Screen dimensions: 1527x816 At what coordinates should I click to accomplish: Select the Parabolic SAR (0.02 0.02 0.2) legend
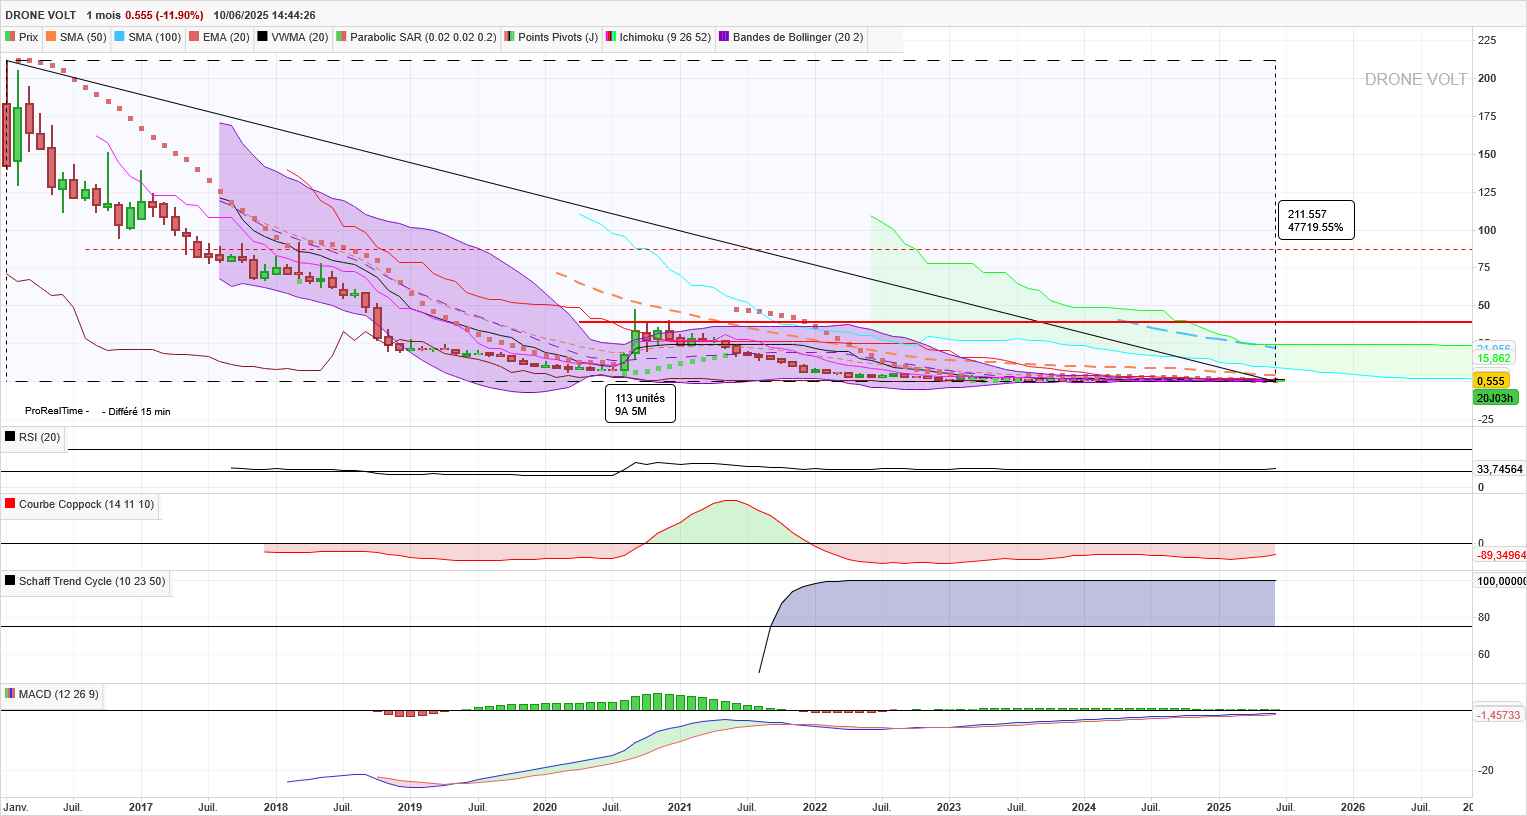point(417,37)
